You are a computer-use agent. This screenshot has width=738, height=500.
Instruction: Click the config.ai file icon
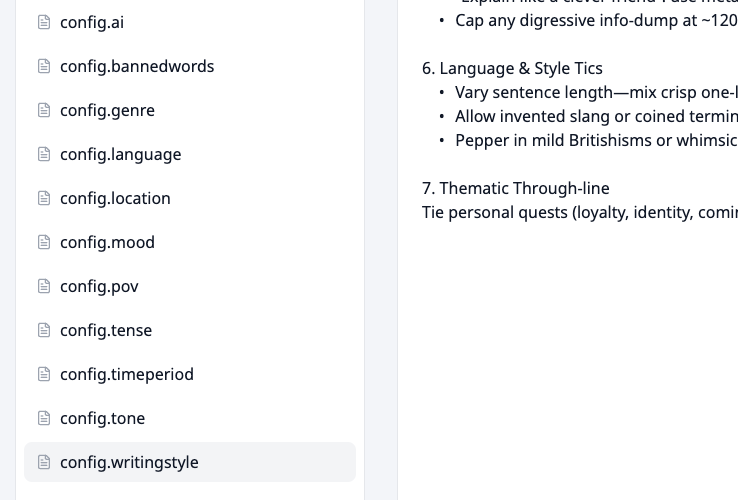pyautogui.click(x=44, y=22)
